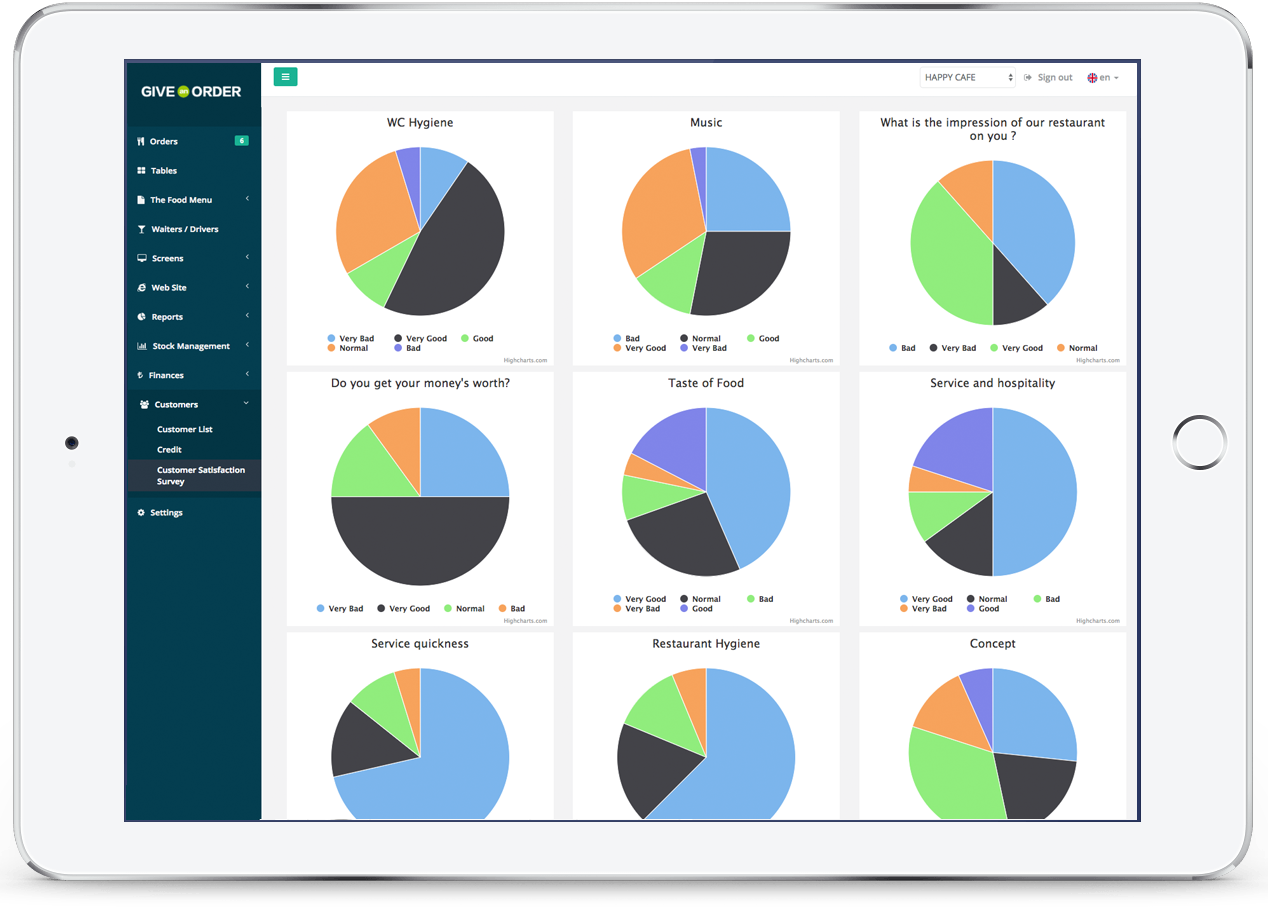The height and width of the screenshot is (922, 1268).
Task: Open Customer List in the sidebar
Action: (x=185, y=430)
